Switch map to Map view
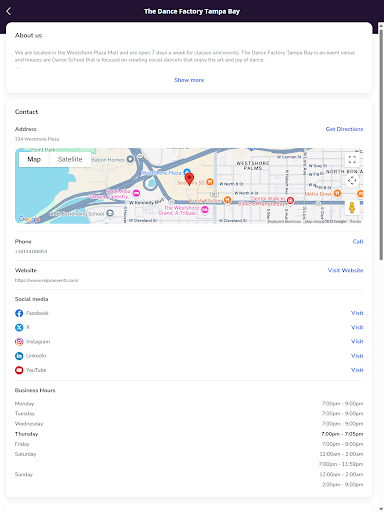Screen dimensions: 384x512 (x=34, y=159)
